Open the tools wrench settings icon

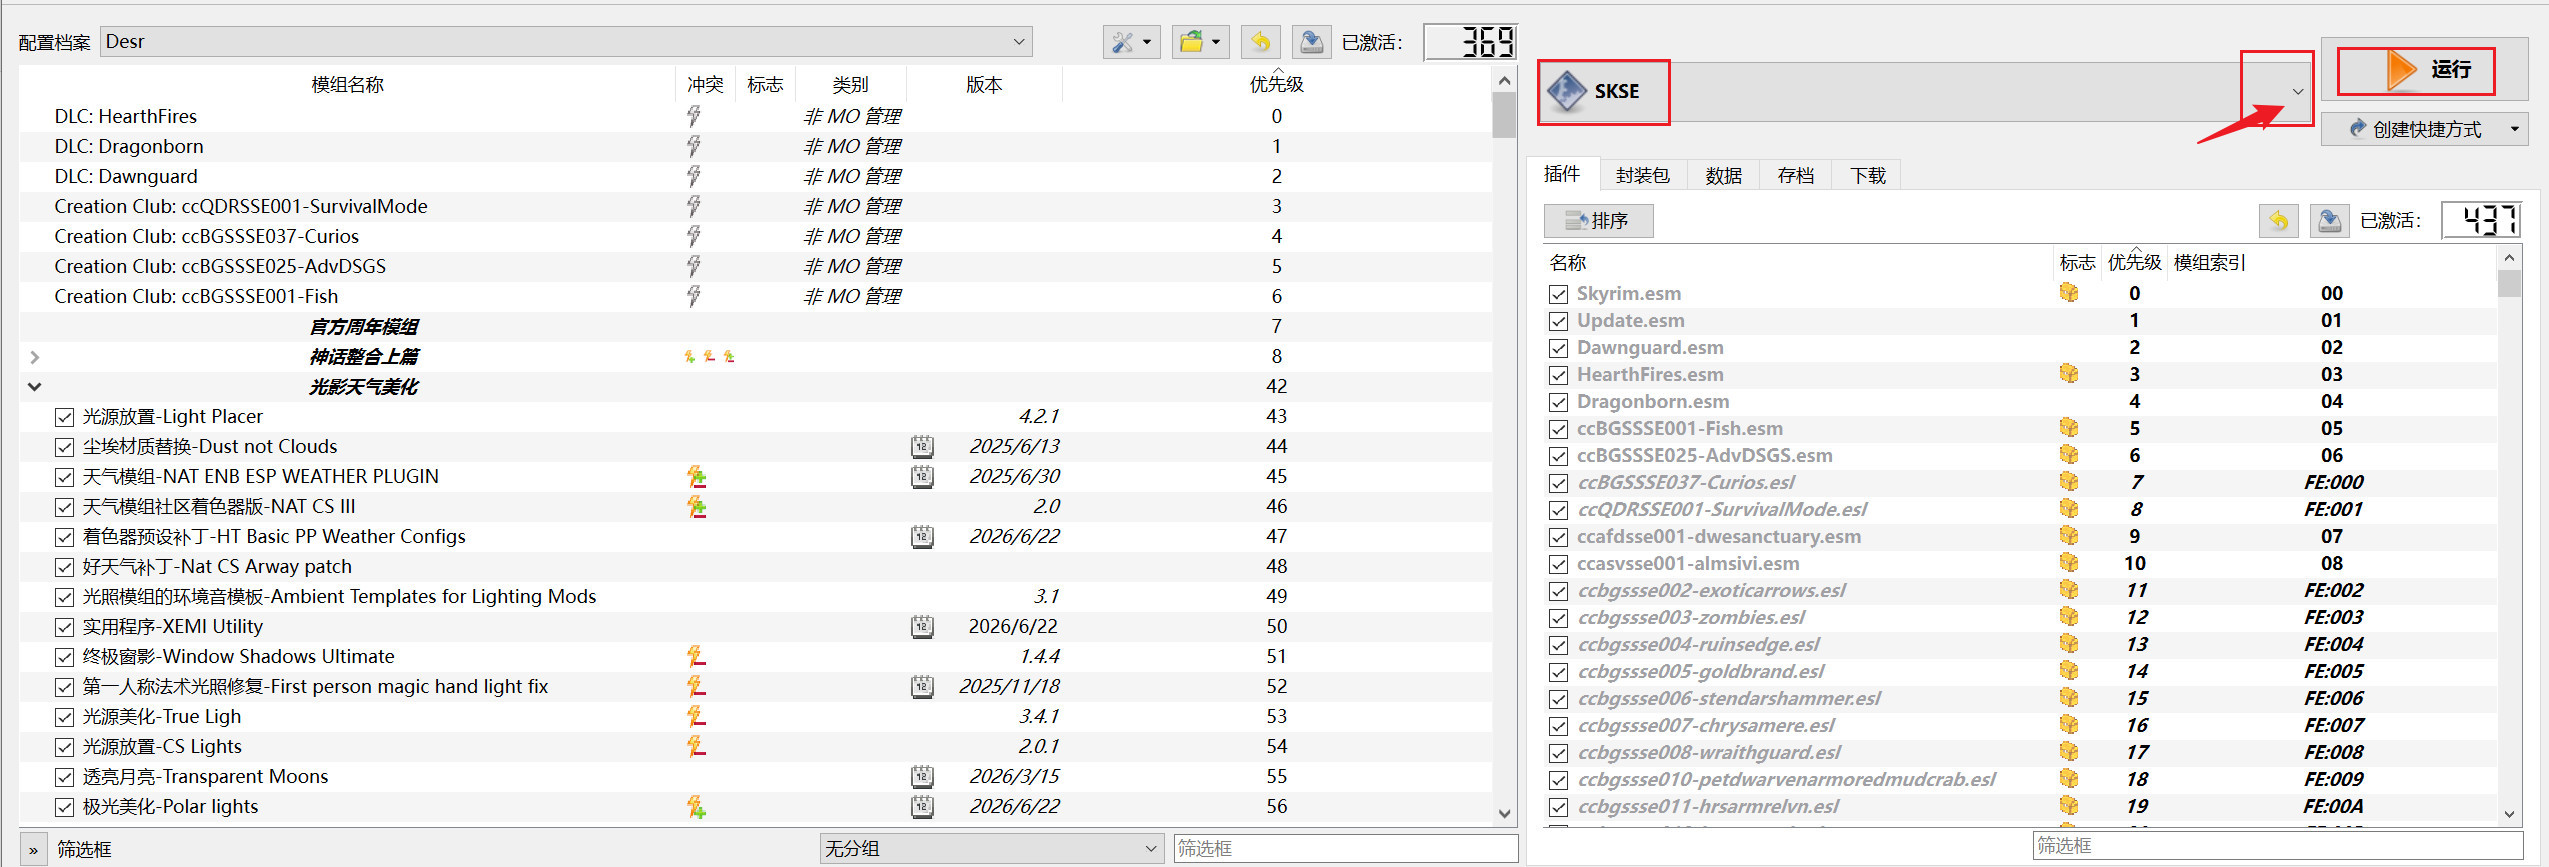(1122, 42)
